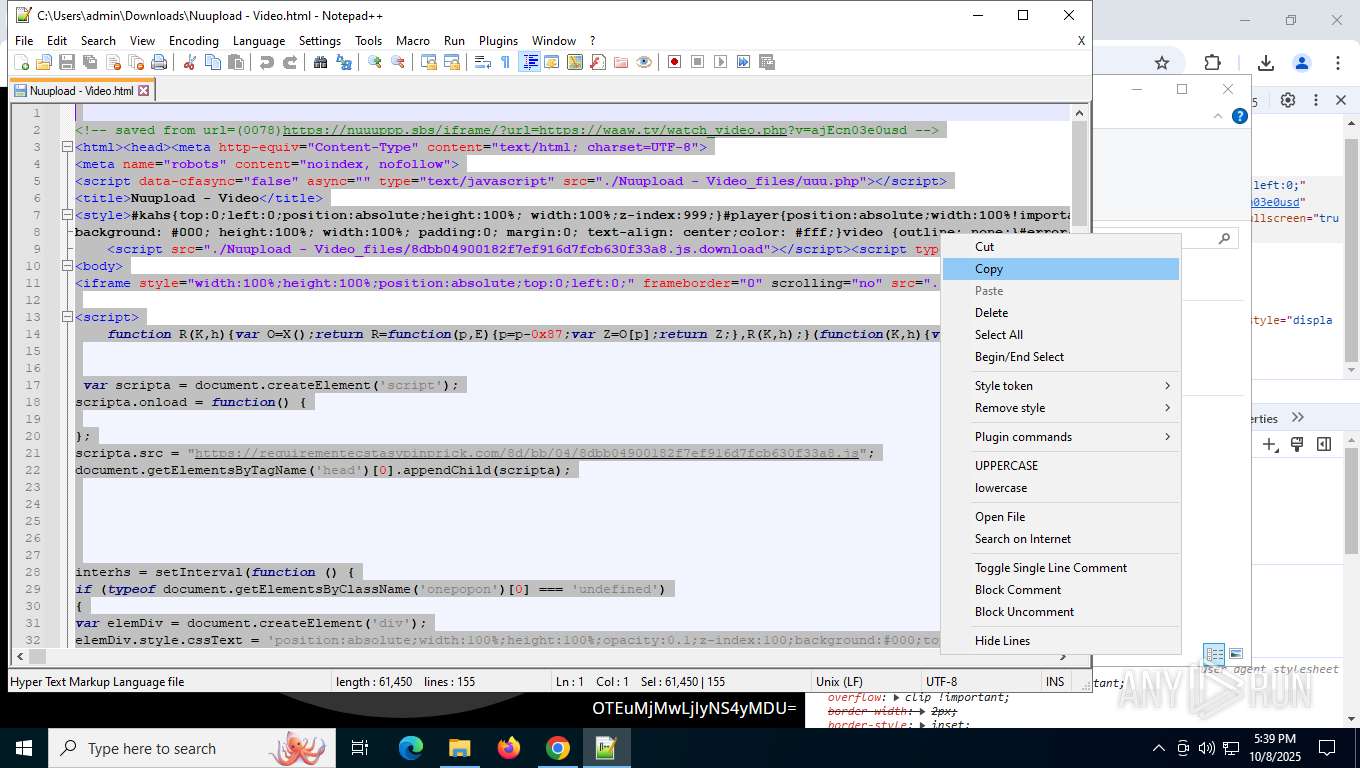Screen dimensions: 1360x768
Task: Click the Run macro multiple times icon
Action: pos(744,62)
